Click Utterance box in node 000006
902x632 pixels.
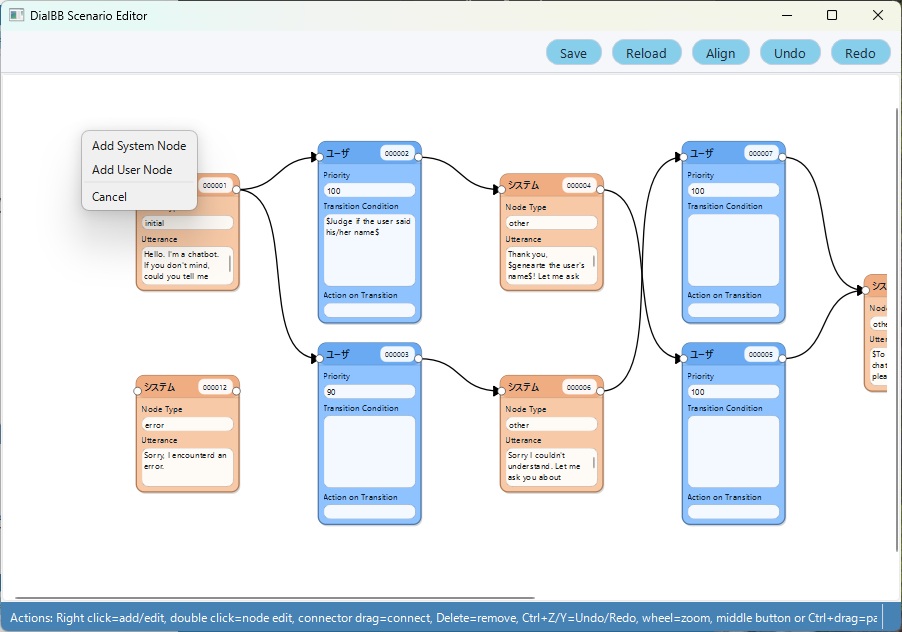coord(551,466)
